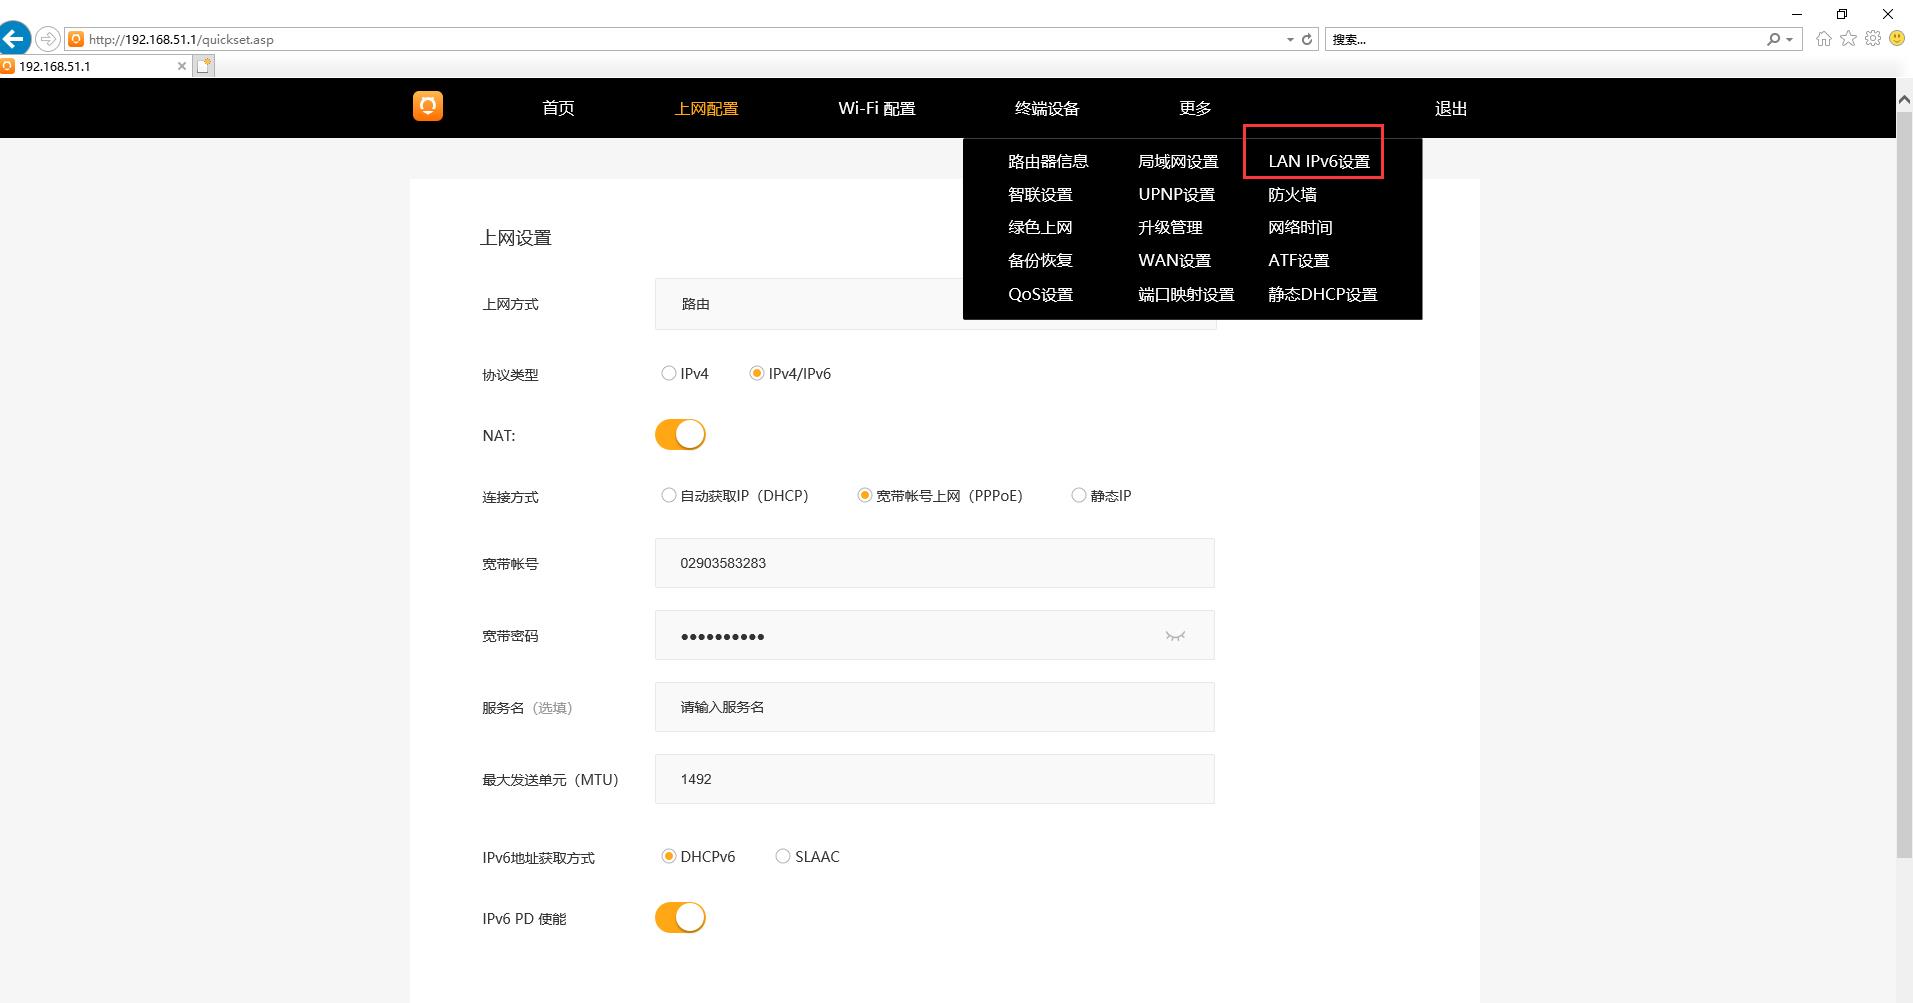Viewport: 1913px width, 1003px height.
Task: Restore the browser window size
Action: (1842, 13)
